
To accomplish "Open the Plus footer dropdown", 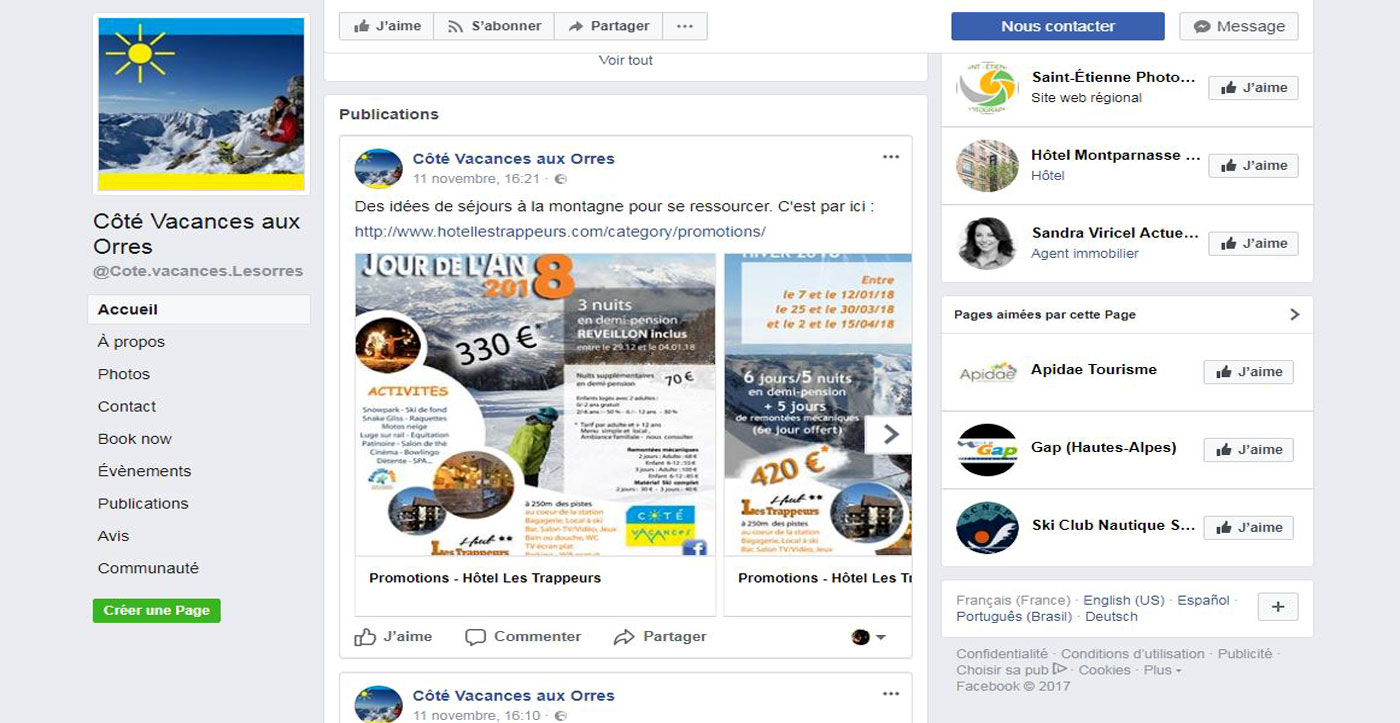I will click(1163, 670).
